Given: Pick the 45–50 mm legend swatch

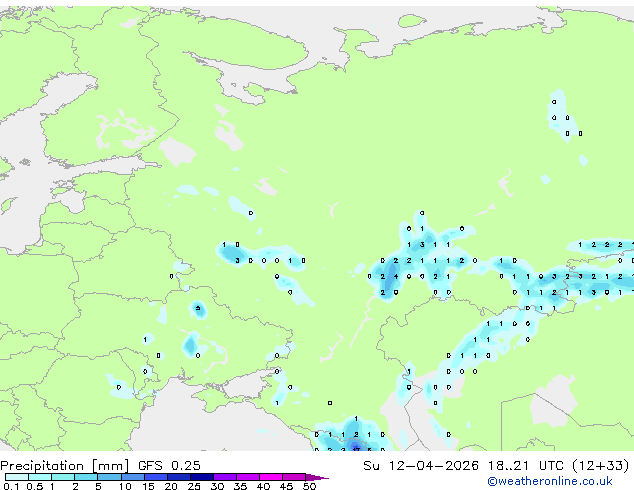Looking at the screenshot, I should [x=294, y=477].
